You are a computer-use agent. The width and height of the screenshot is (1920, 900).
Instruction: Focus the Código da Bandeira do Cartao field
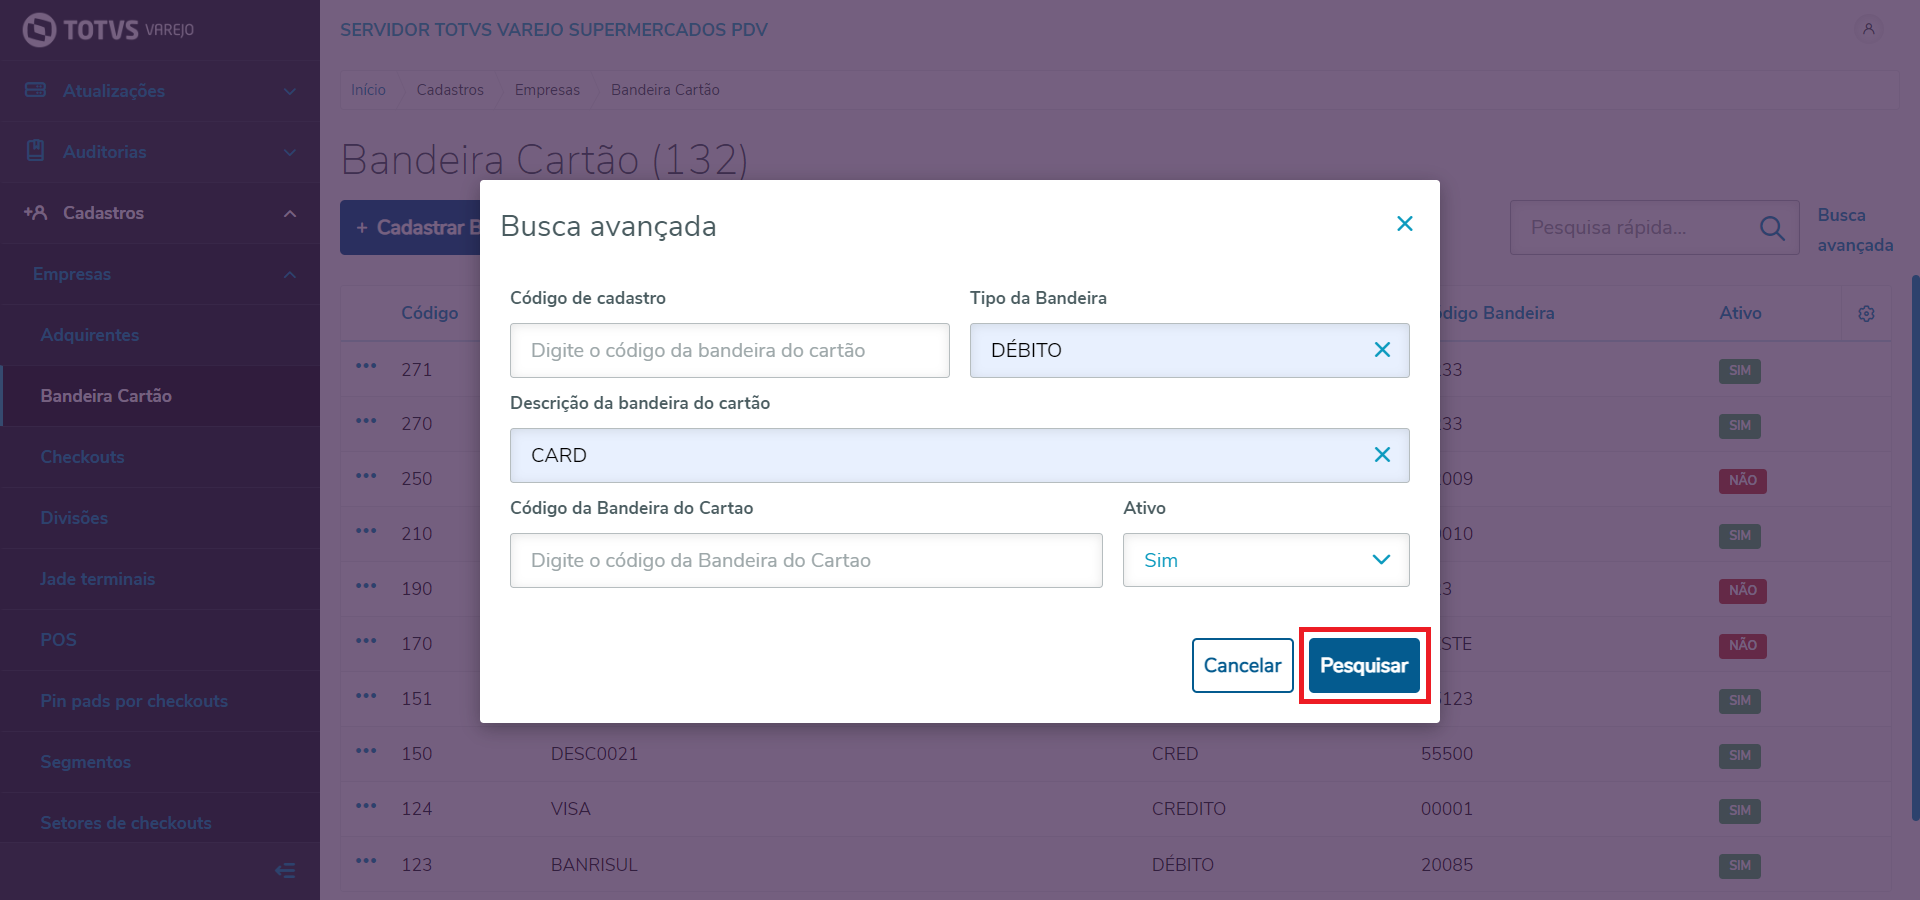pyautogui.click(x=805, y=560)
